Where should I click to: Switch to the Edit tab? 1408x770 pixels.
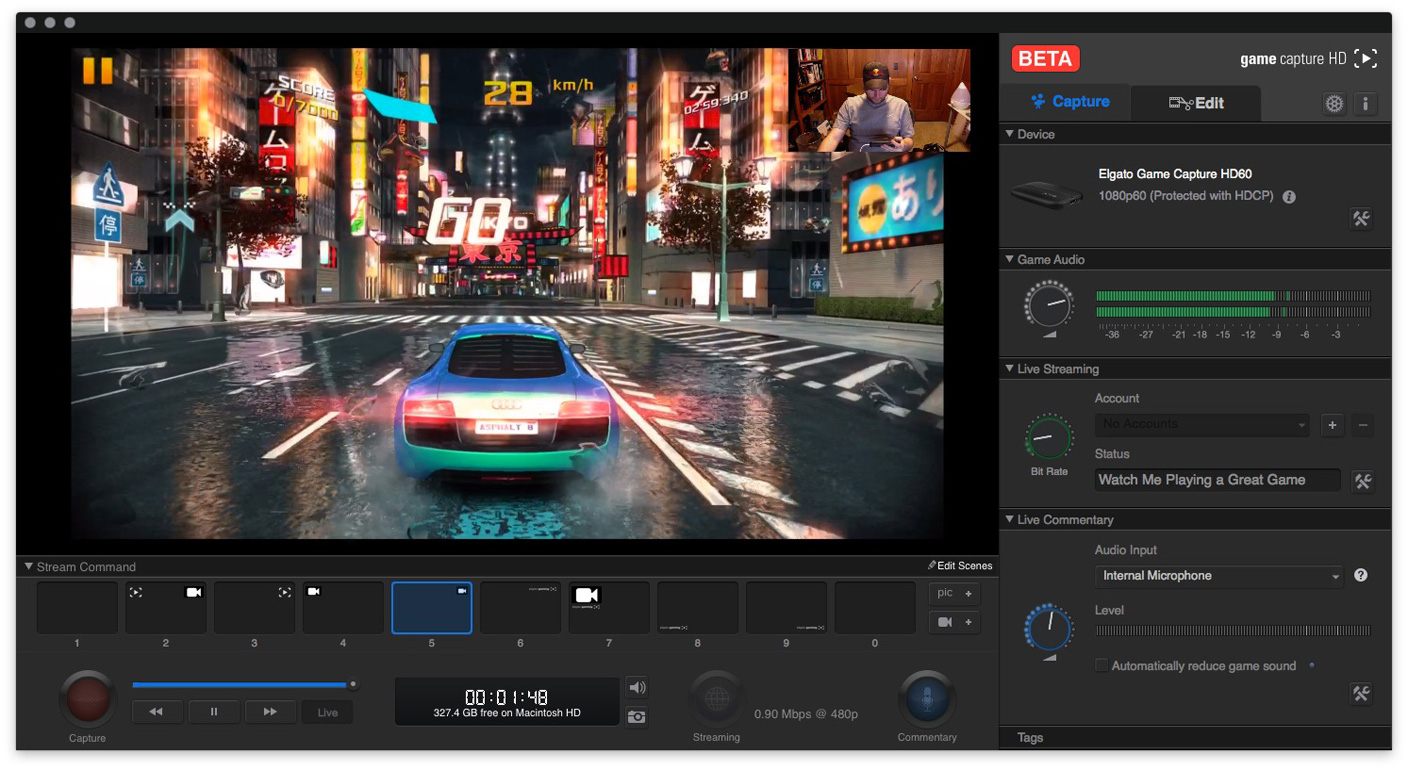[x=1196, y=103]
